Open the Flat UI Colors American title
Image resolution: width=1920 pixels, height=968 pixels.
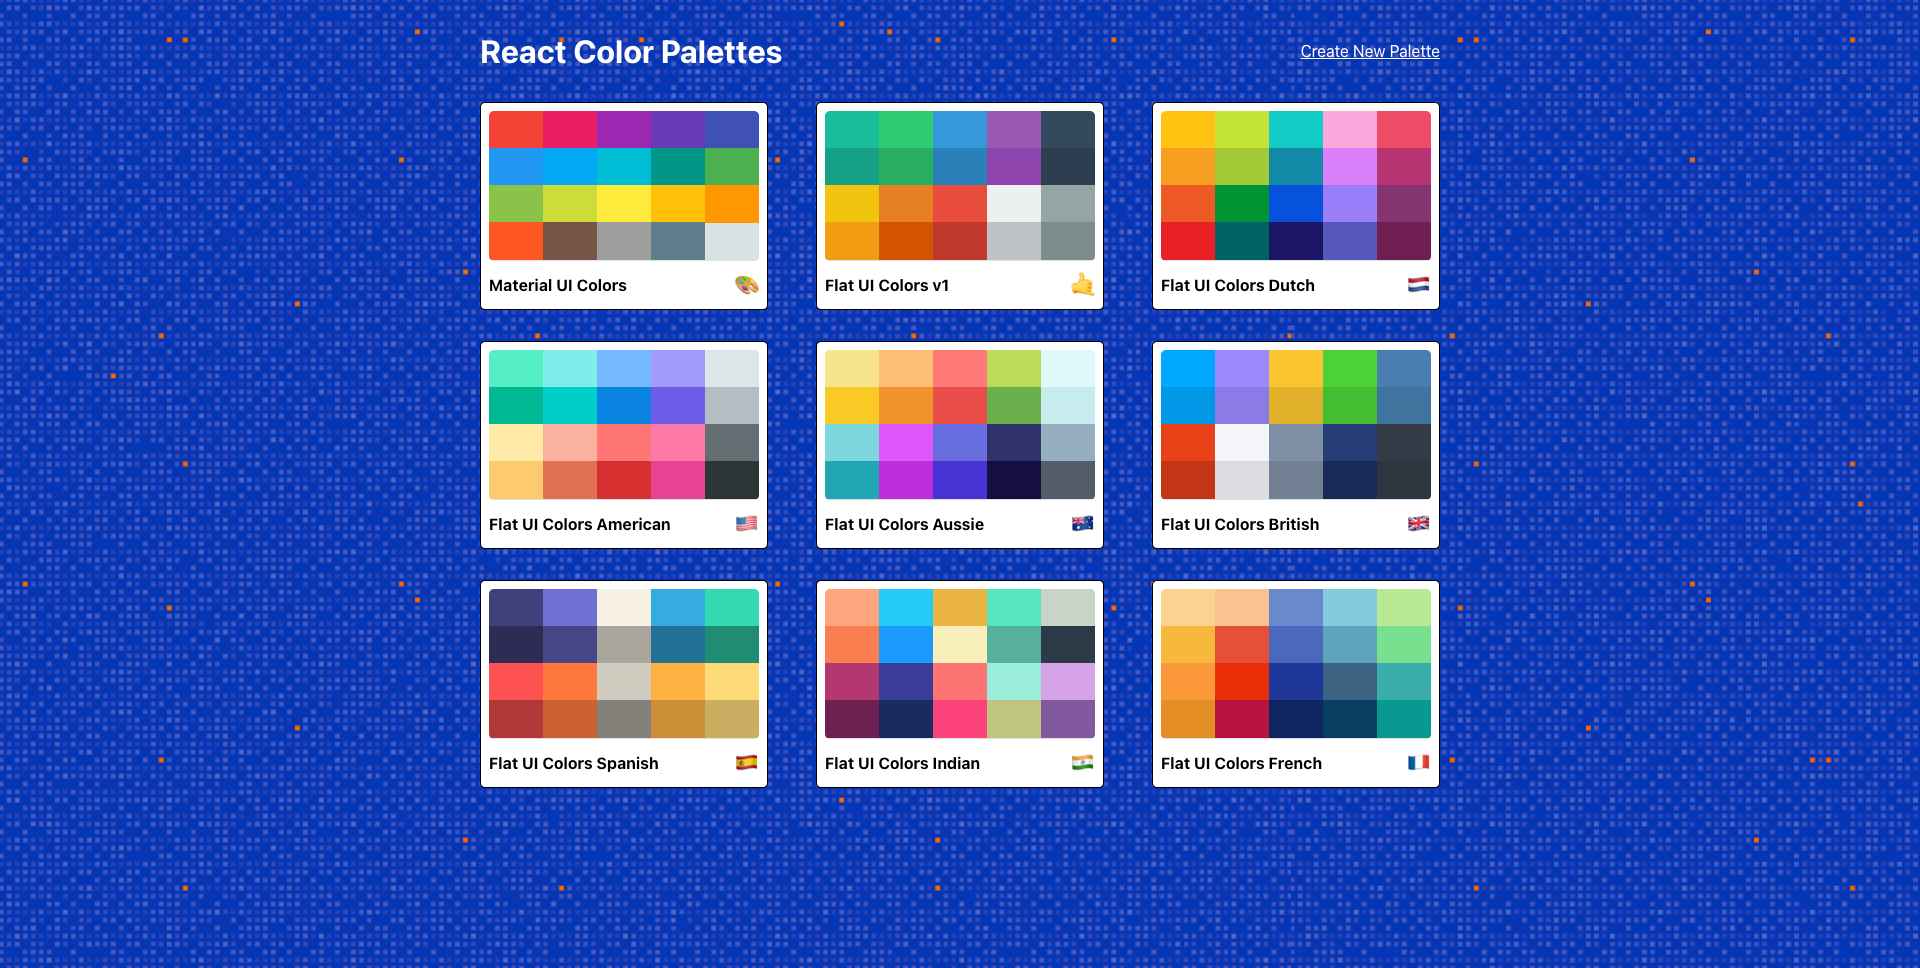point(580,524)
